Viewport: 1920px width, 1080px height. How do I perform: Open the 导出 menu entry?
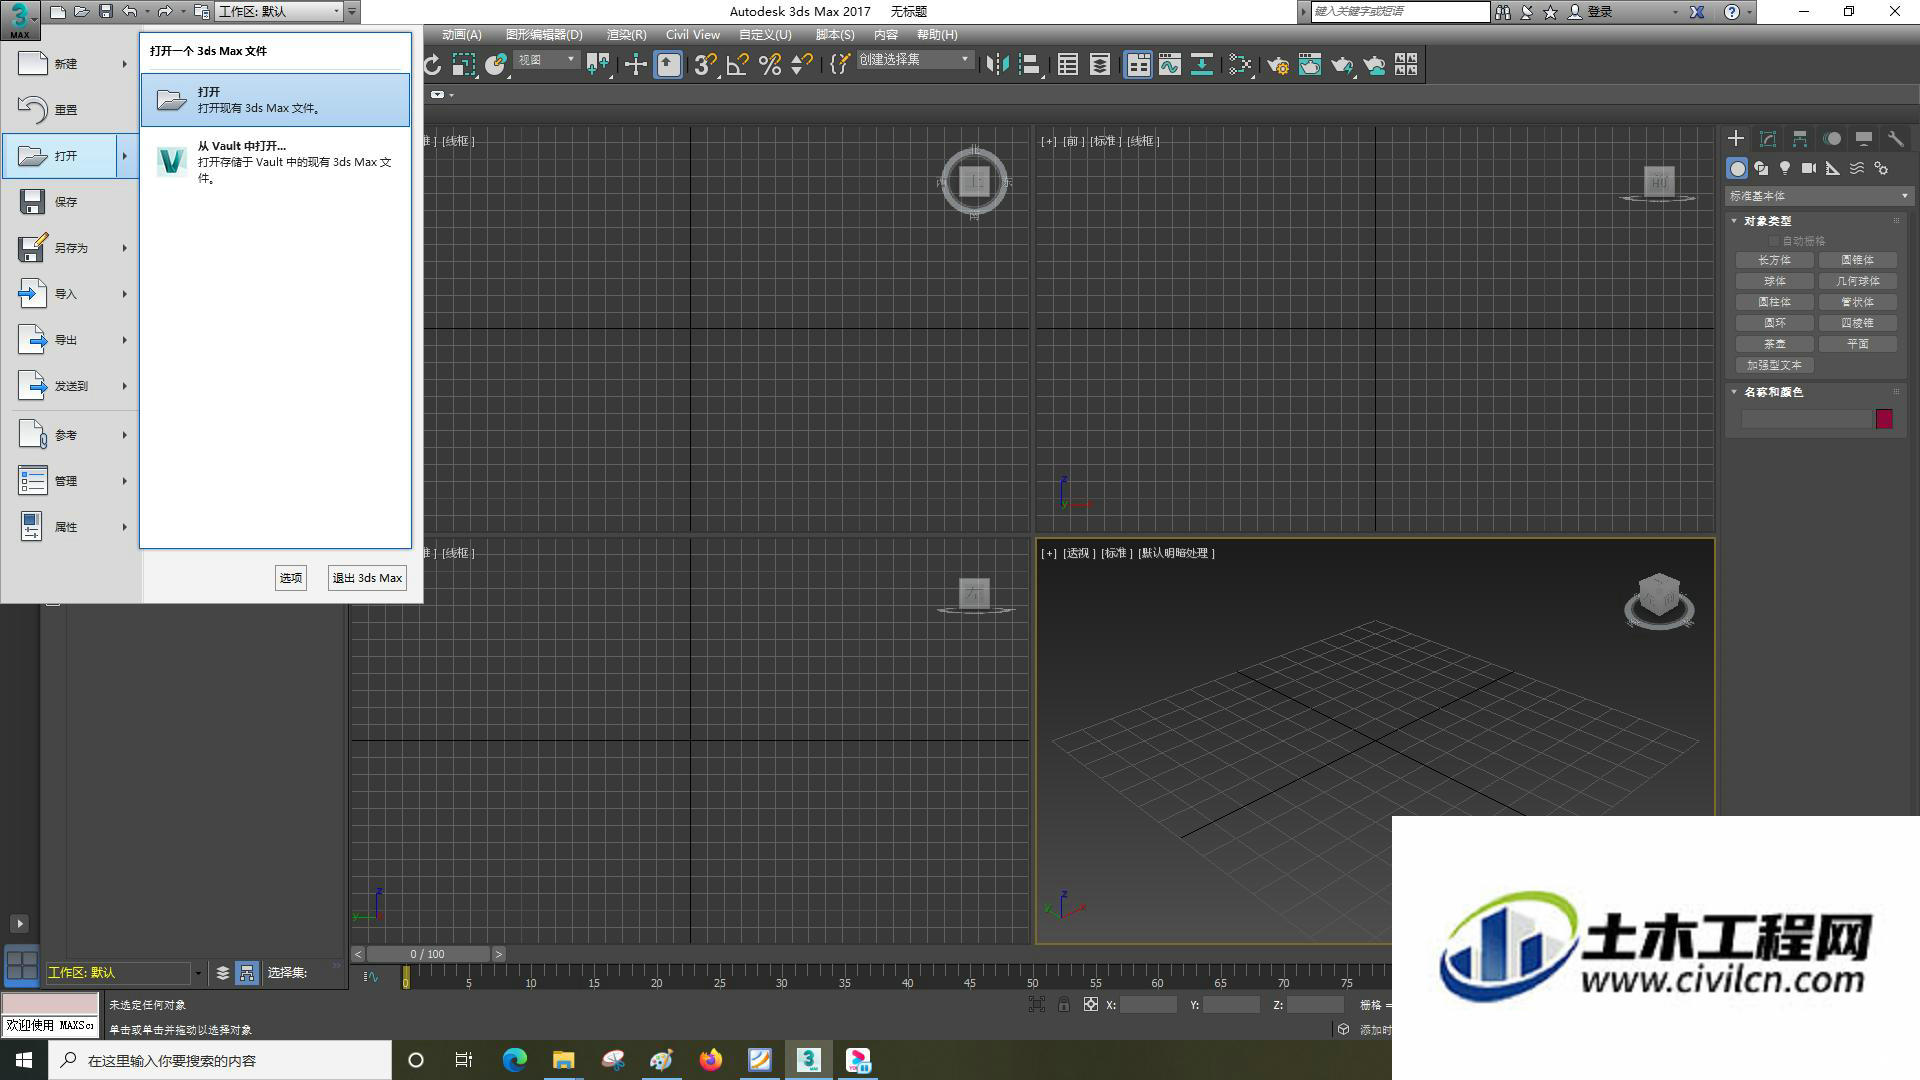70,340
